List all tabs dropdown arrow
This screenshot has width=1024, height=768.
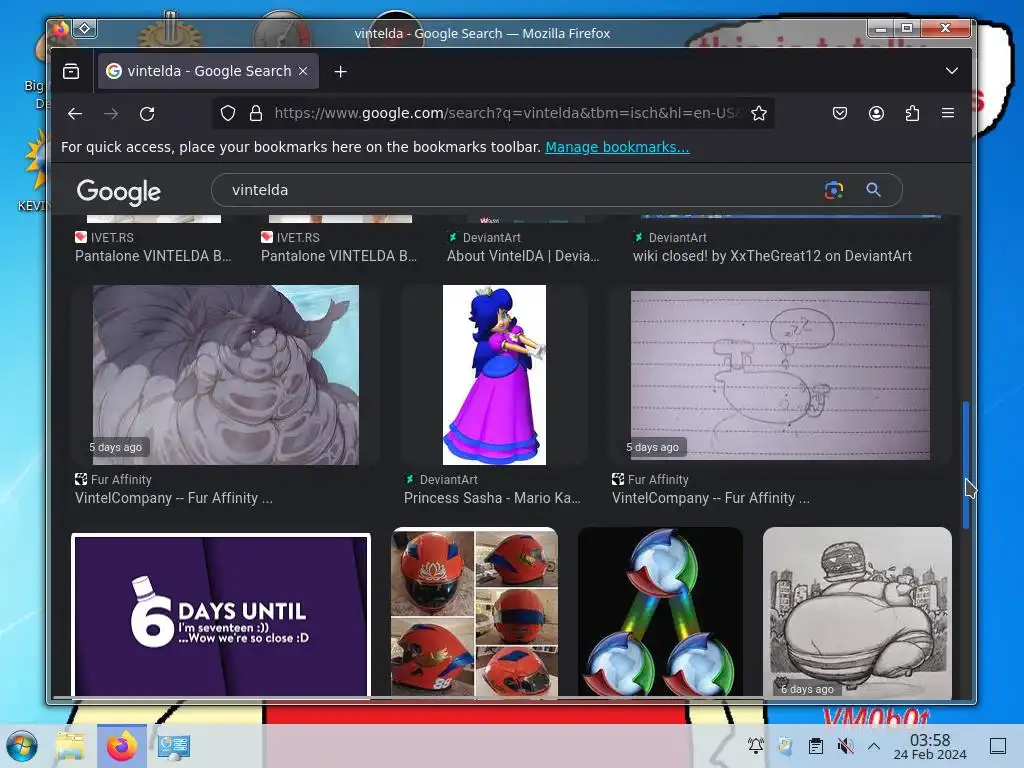click(x=952, y=71)
